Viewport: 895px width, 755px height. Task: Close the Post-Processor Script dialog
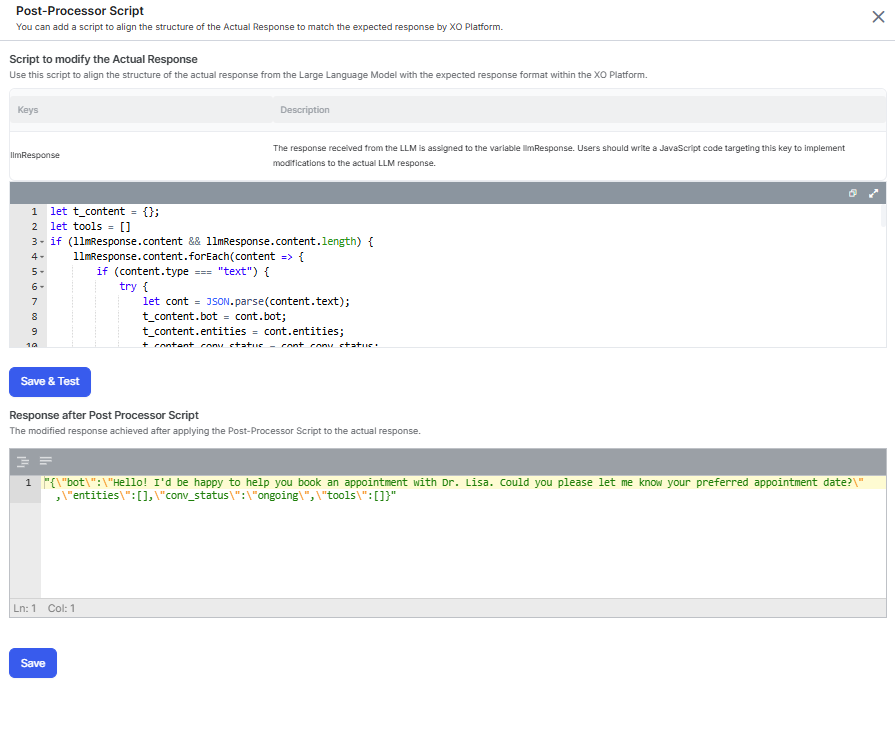[878, 16]
